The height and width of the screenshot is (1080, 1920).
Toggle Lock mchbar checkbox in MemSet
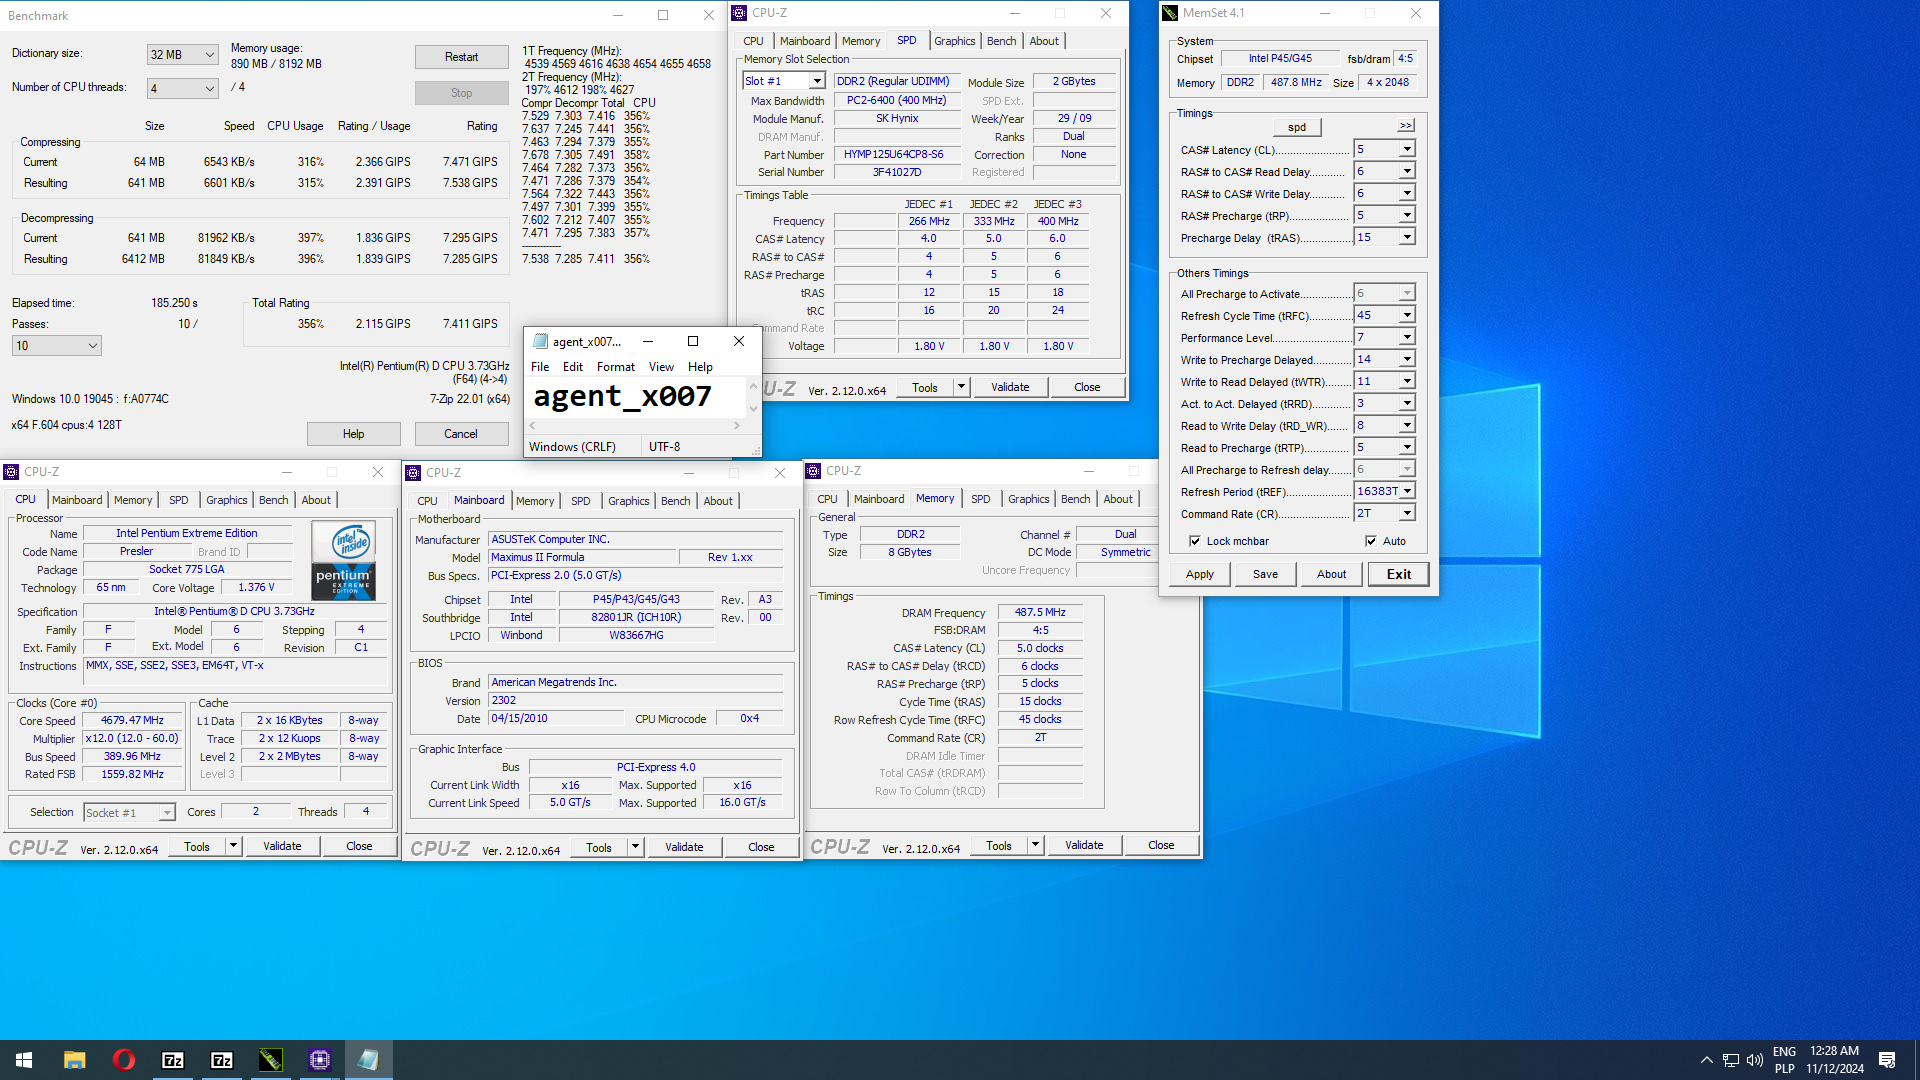1194,541
